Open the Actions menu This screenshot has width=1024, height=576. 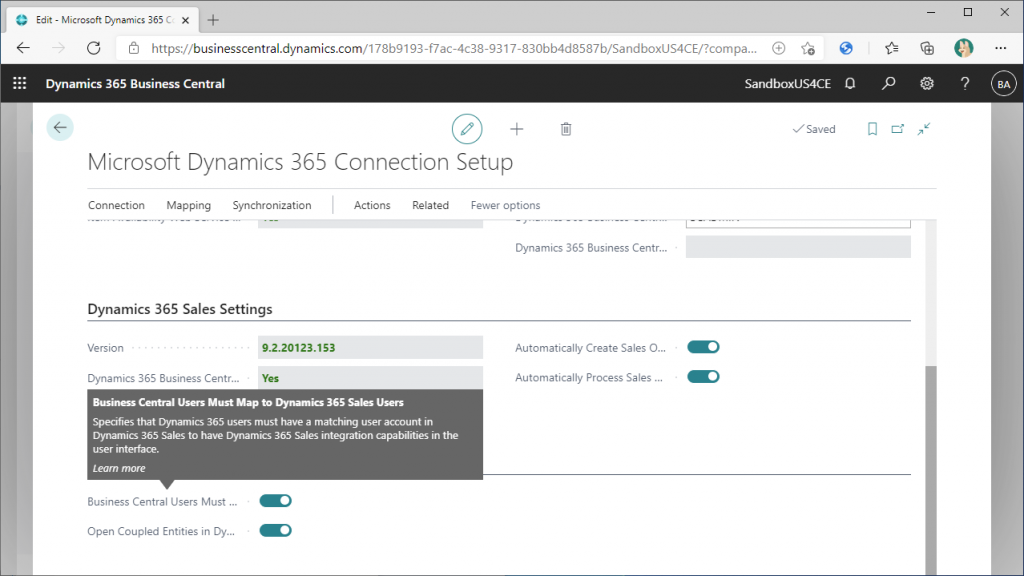(x=372, y=205)
